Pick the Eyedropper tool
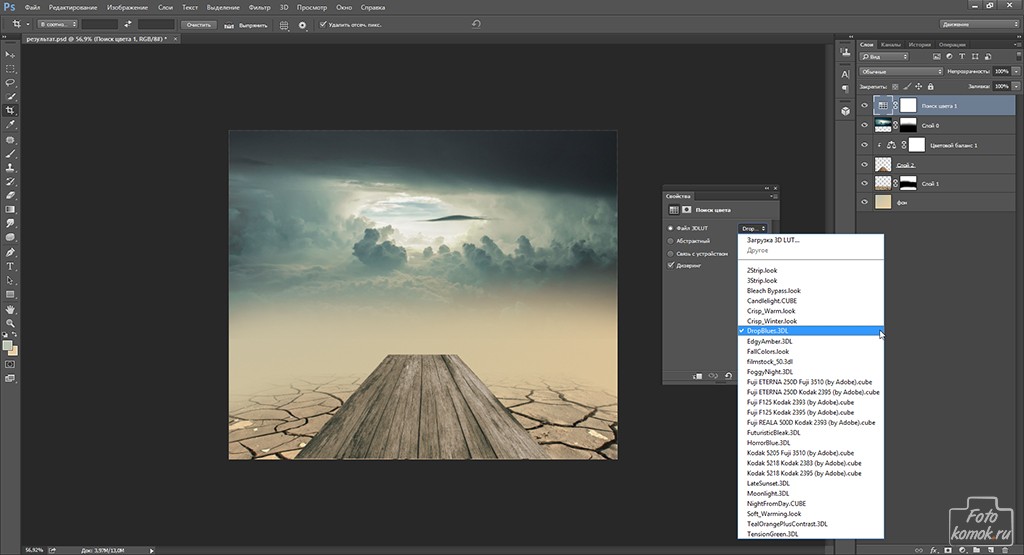 (x=11, y=125)
